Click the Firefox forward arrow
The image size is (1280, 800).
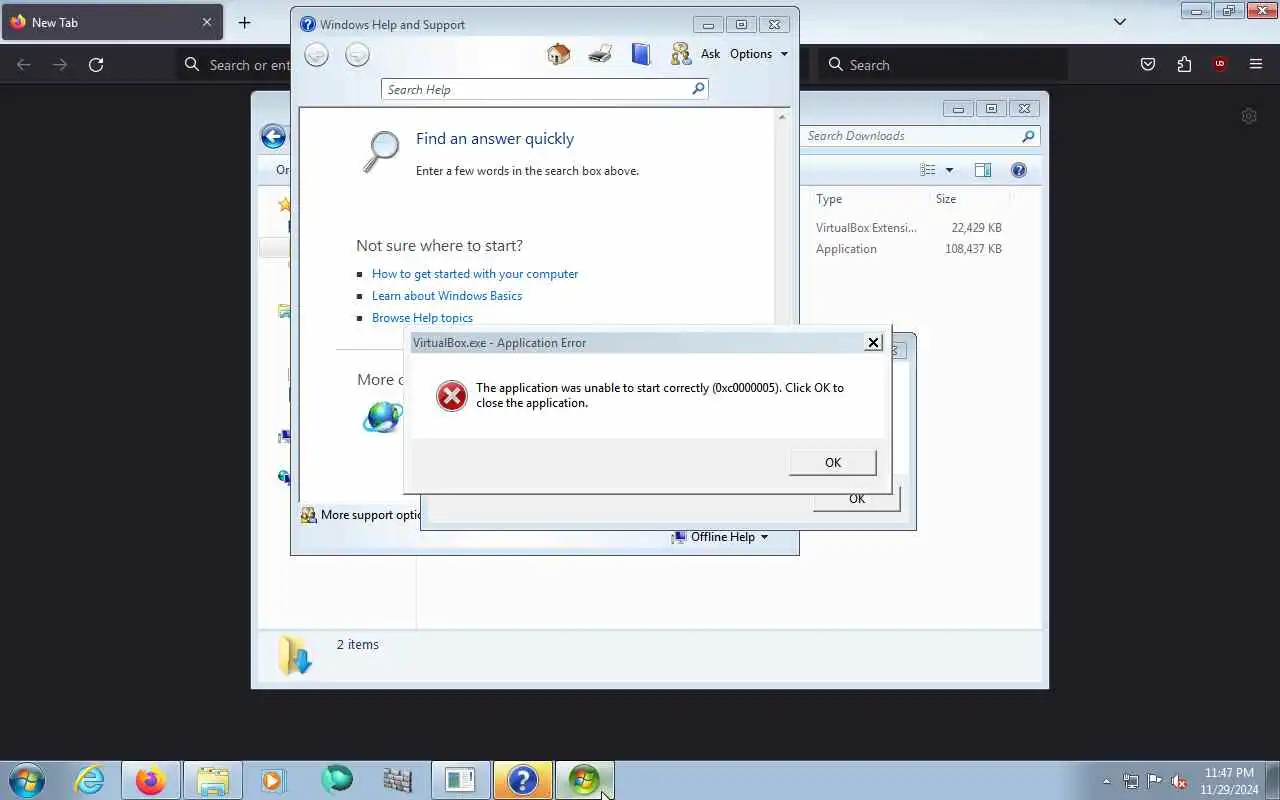[60, 65]
